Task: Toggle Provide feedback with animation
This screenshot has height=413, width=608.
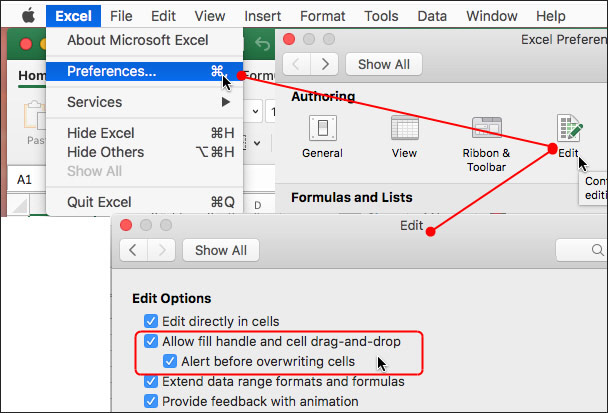Action: tap(151, 401)
